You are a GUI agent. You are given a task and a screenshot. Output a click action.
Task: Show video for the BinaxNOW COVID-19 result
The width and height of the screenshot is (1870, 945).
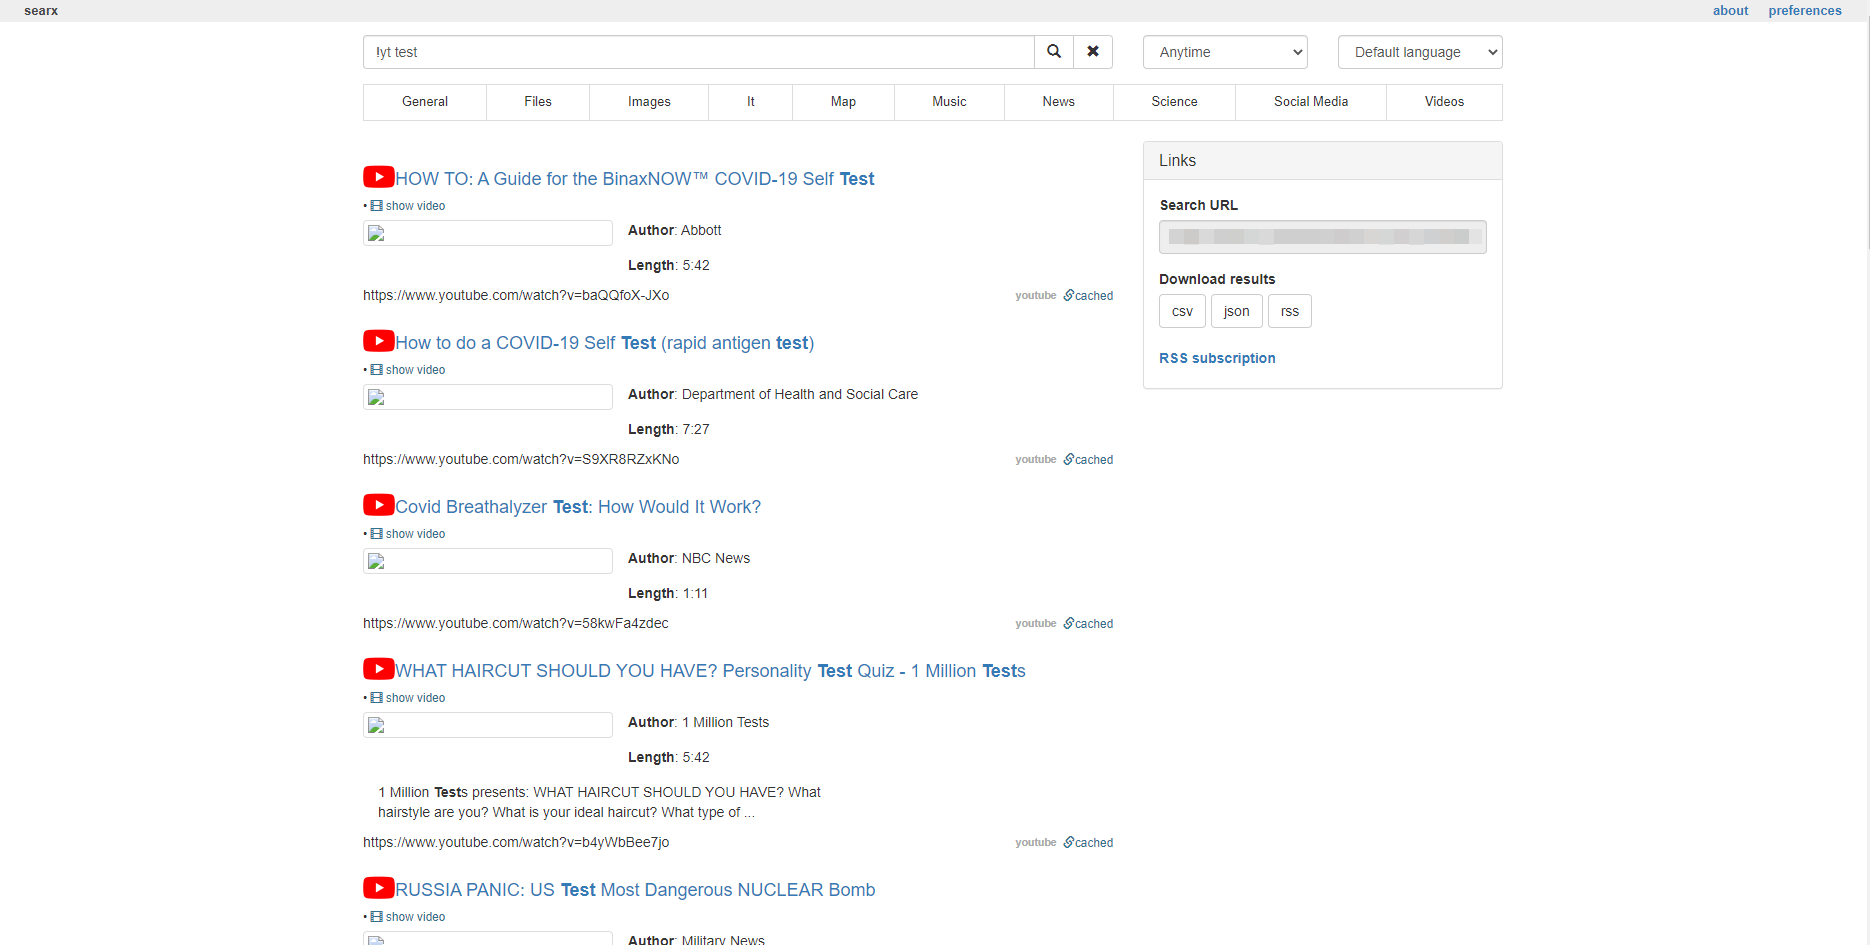click(412, 205)
